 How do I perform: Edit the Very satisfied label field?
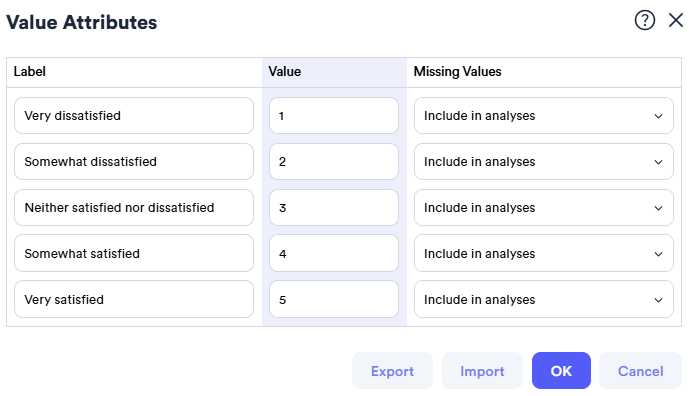click(x=134, y=299)
